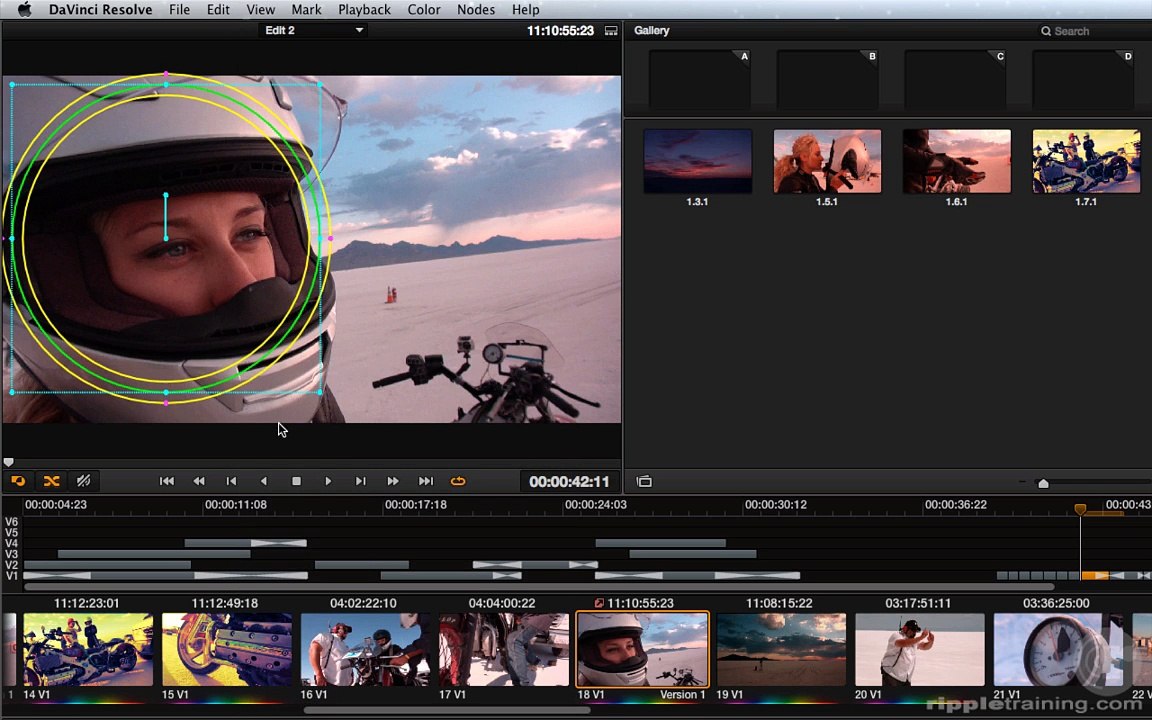Stop playback
This screenshot has width=1152, height=720.
296,481
